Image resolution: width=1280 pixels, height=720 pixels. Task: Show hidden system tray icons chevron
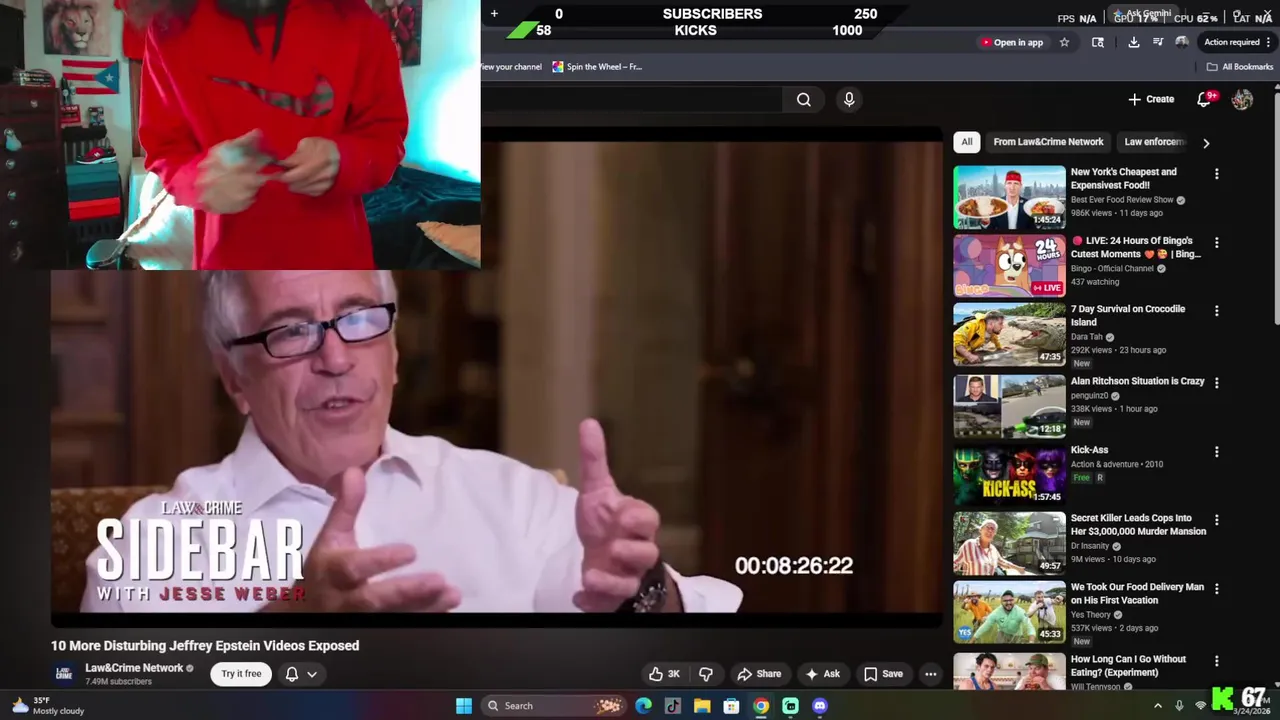[1158, 706]
